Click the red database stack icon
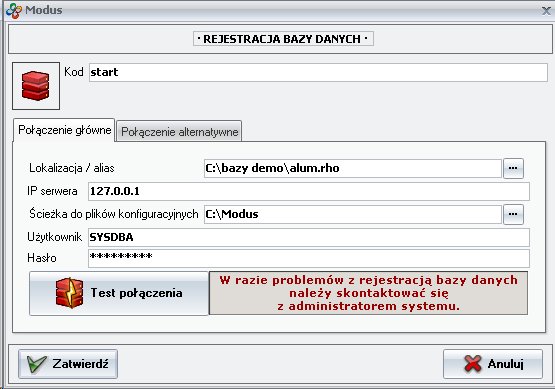The width and height of the screenshot is (555, 389). [x=36, y=86]
